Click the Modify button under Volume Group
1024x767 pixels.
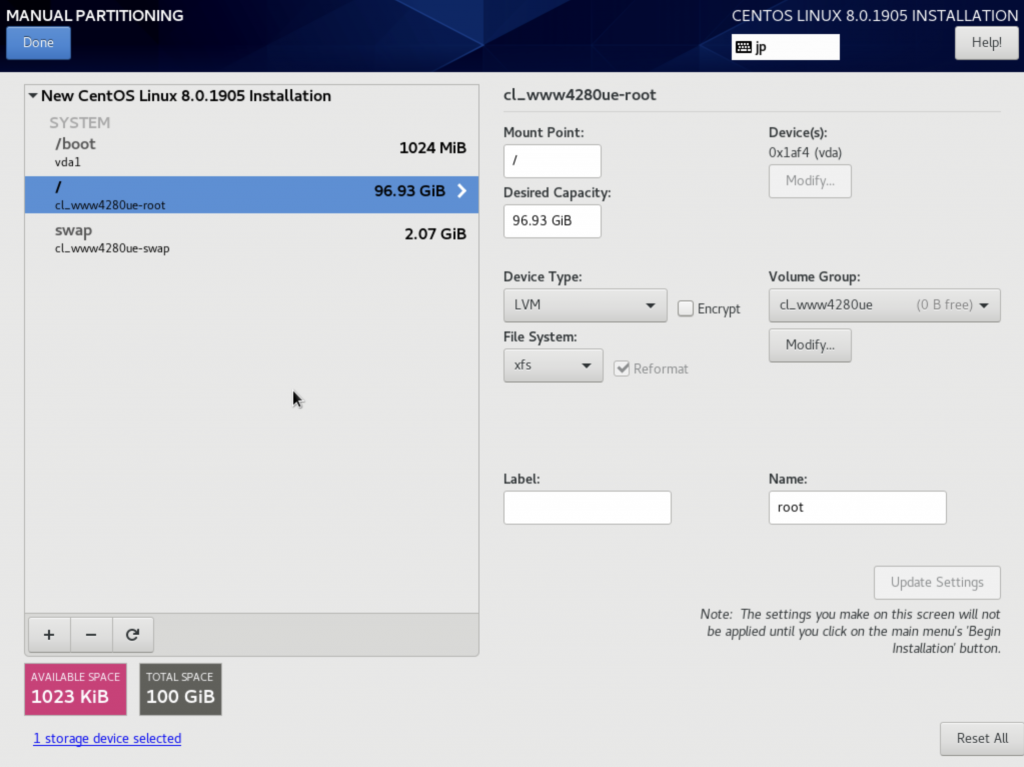(x=810, y=345)
